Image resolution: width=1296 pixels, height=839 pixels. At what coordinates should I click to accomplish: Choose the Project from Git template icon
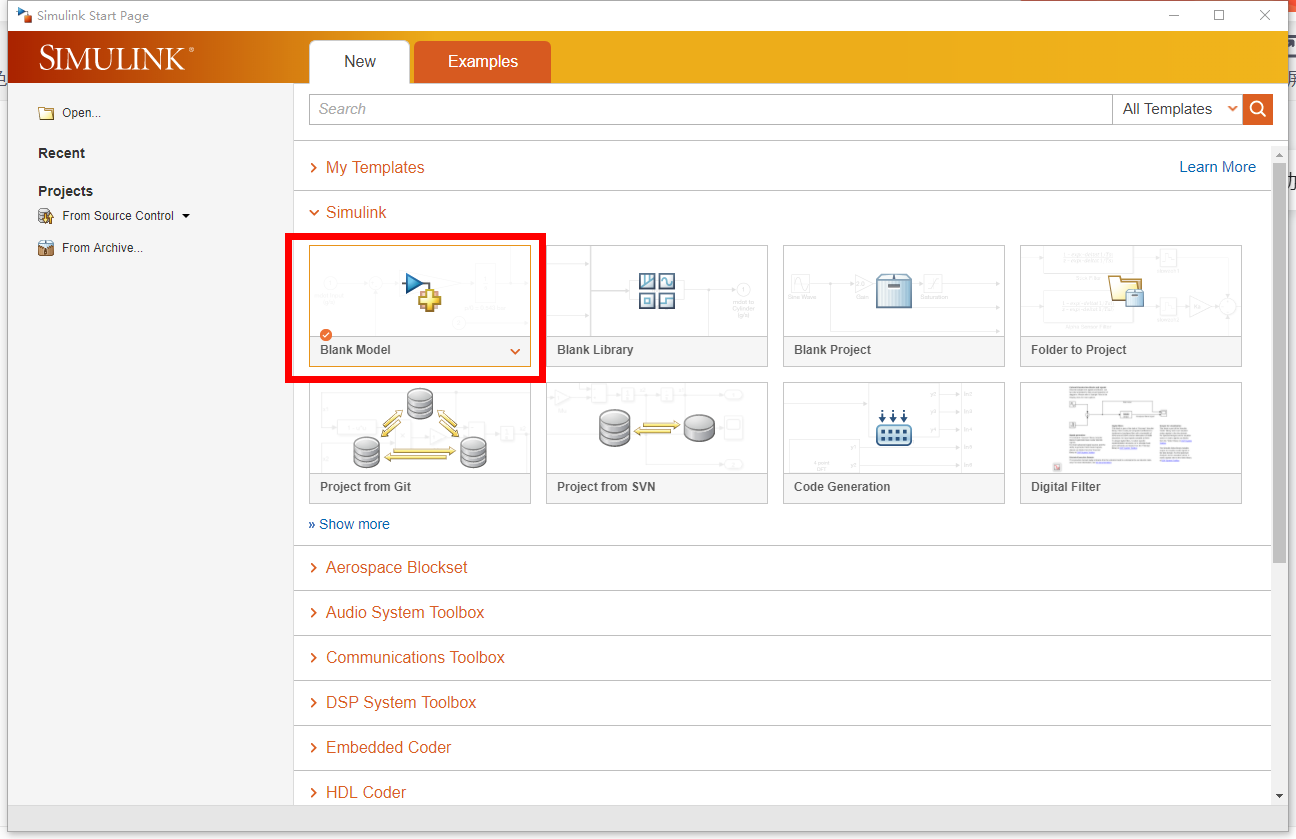coord(420,428)
